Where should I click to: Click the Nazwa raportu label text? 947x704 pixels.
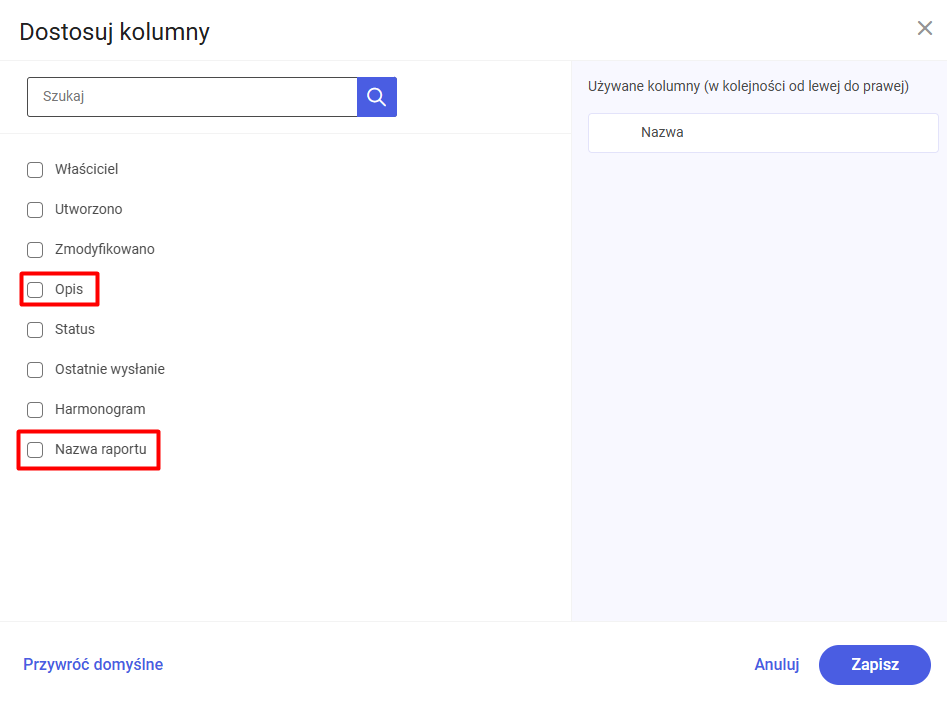[x=101, y=449]
